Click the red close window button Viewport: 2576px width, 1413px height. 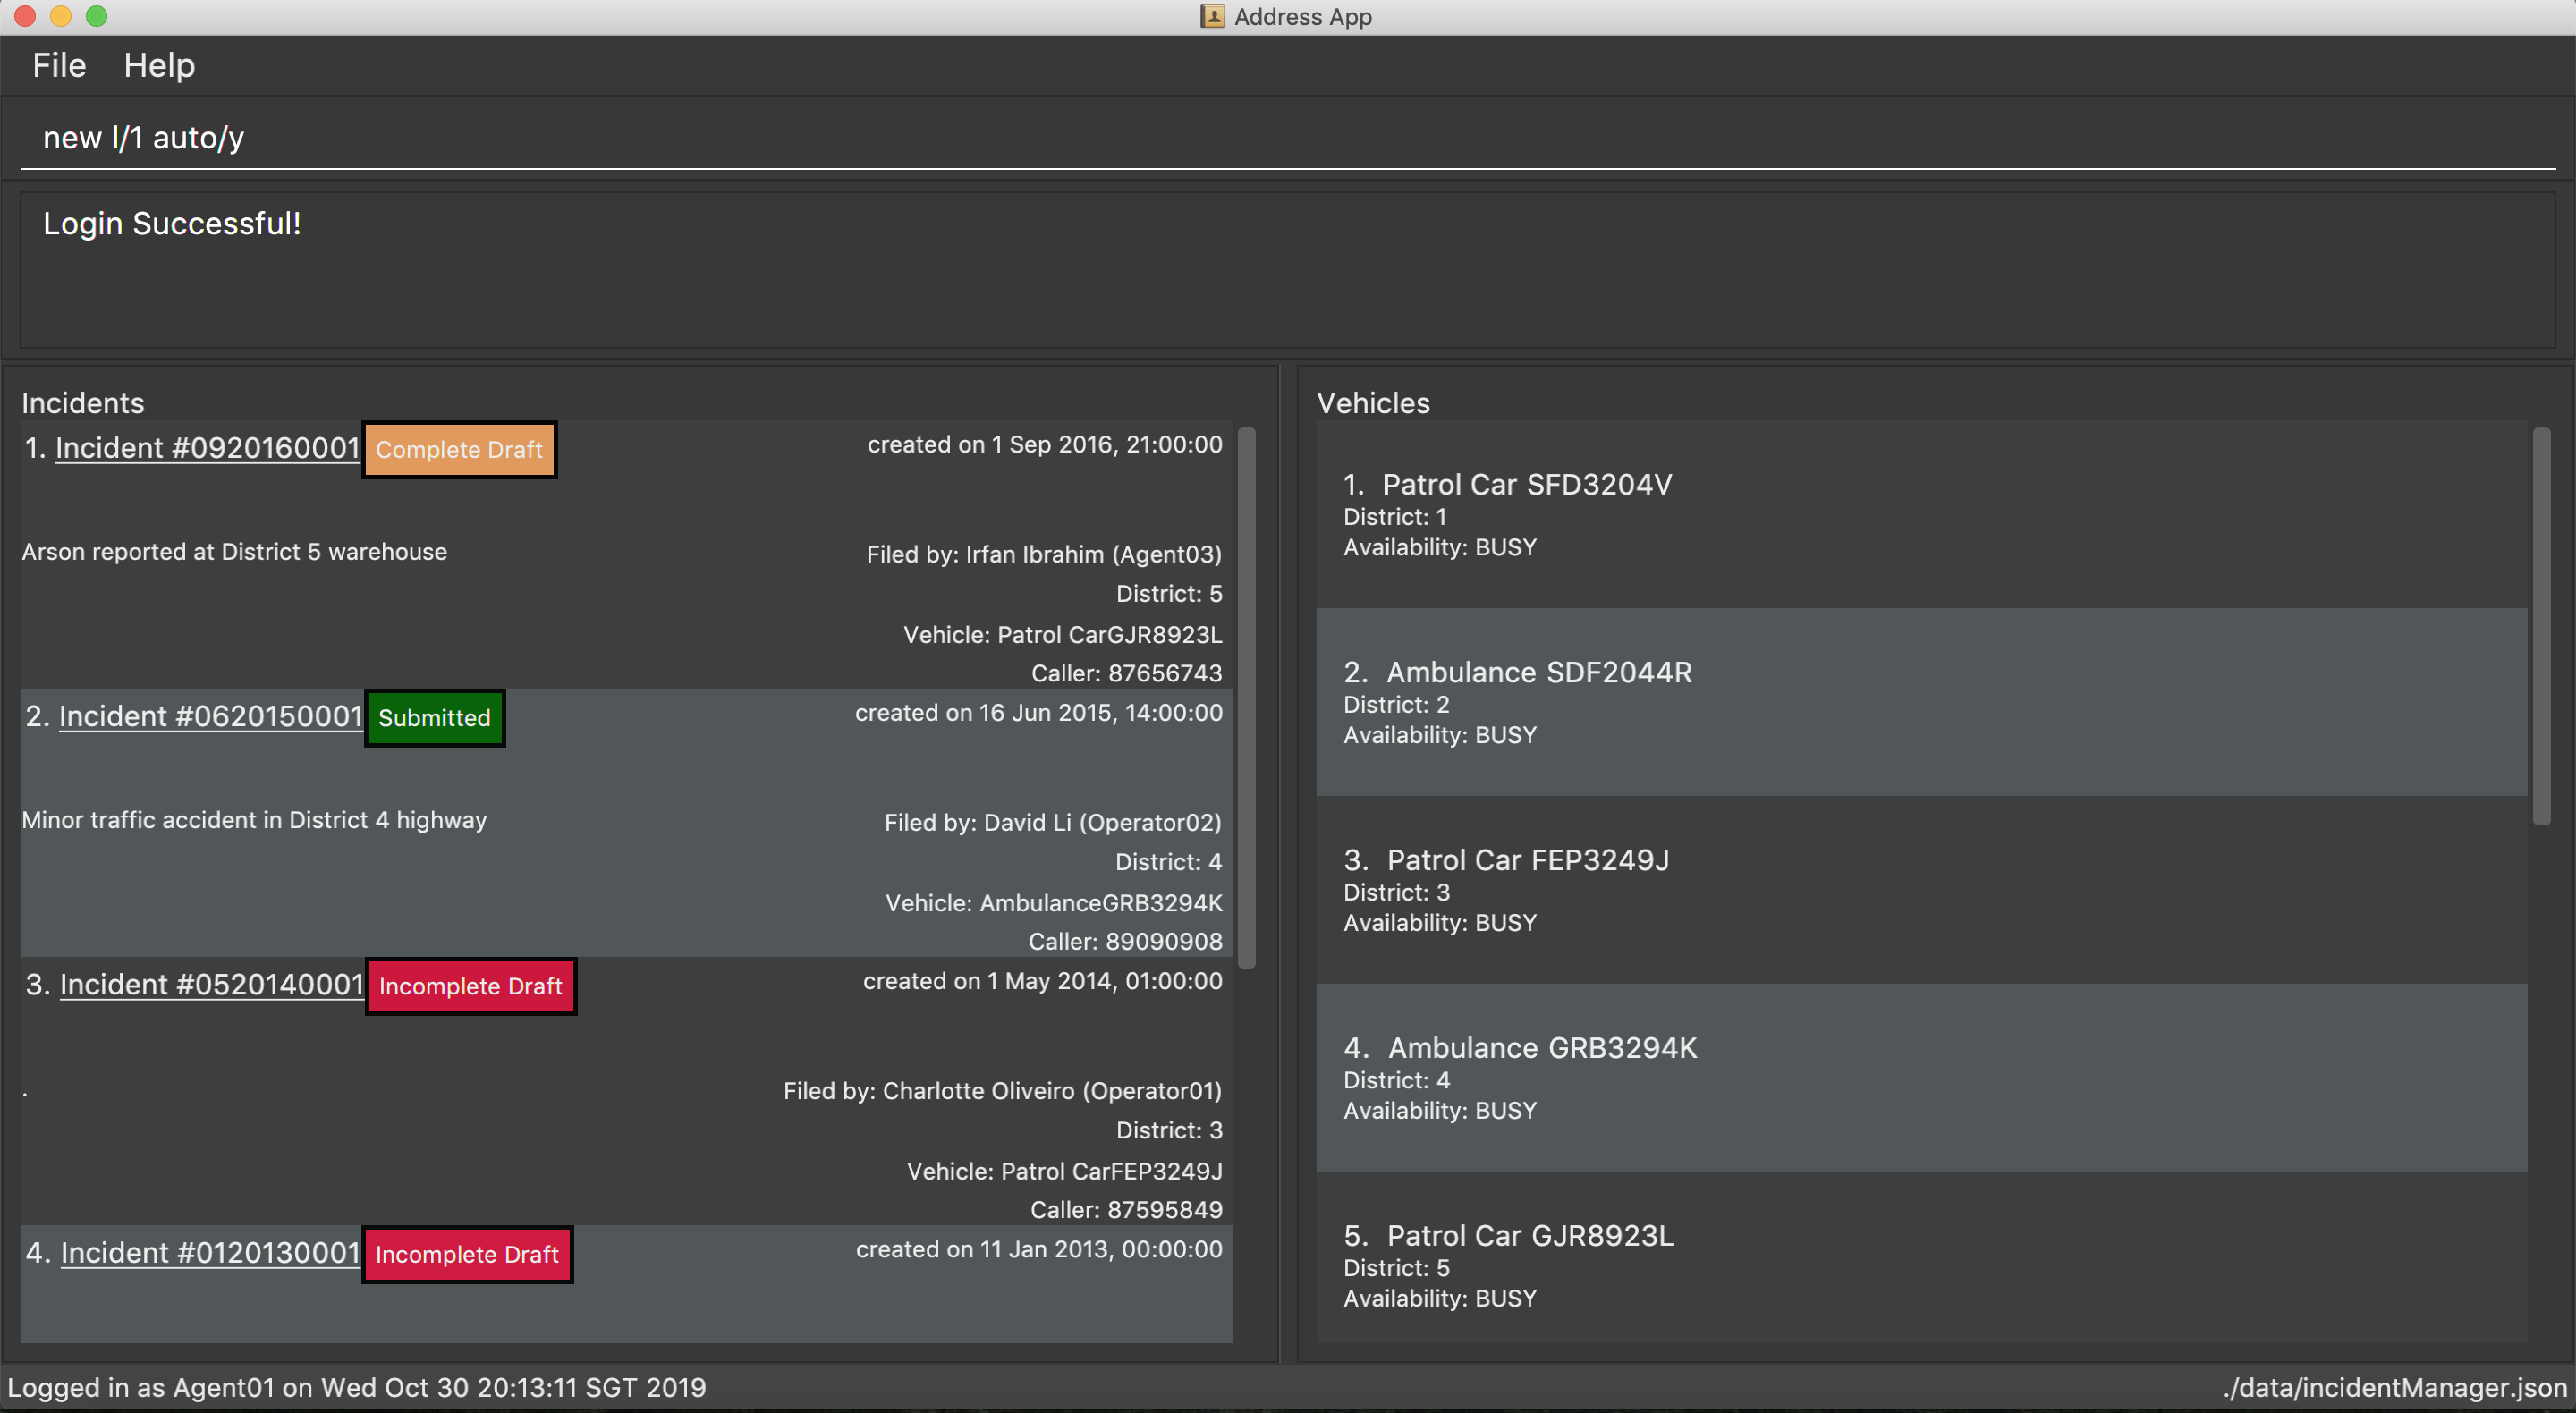coord(26,16)
